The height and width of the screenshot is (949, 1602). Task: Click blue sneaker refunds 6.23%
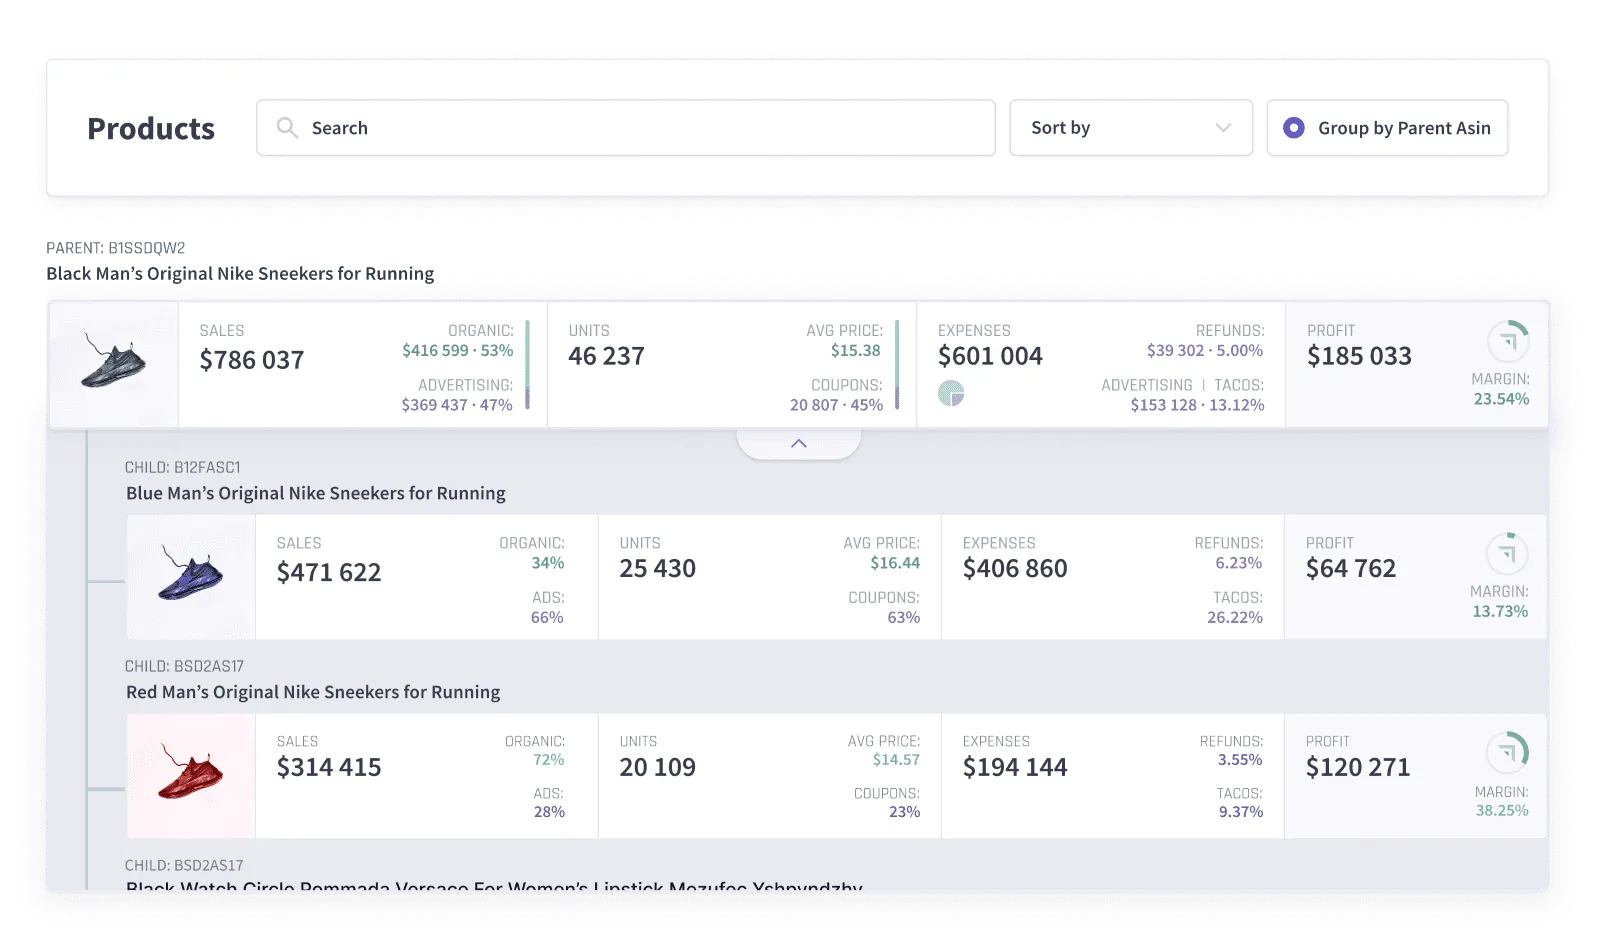tap(1239, 563)
